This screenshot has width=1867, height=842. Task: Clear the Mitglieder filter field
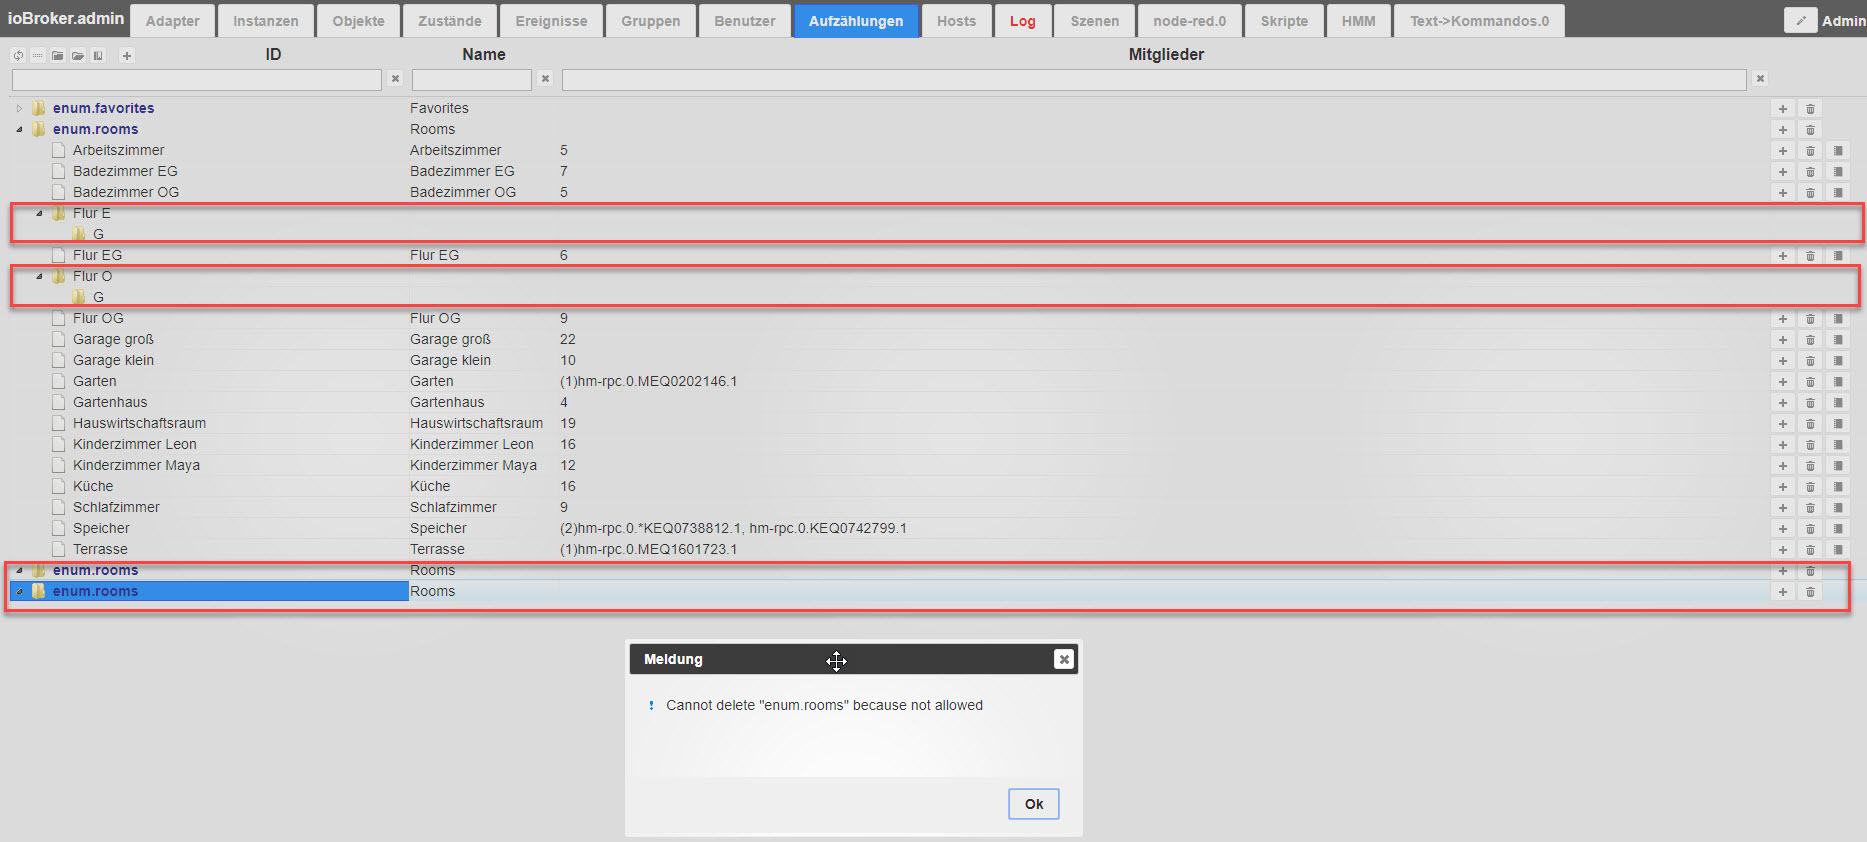[1760, 79]
